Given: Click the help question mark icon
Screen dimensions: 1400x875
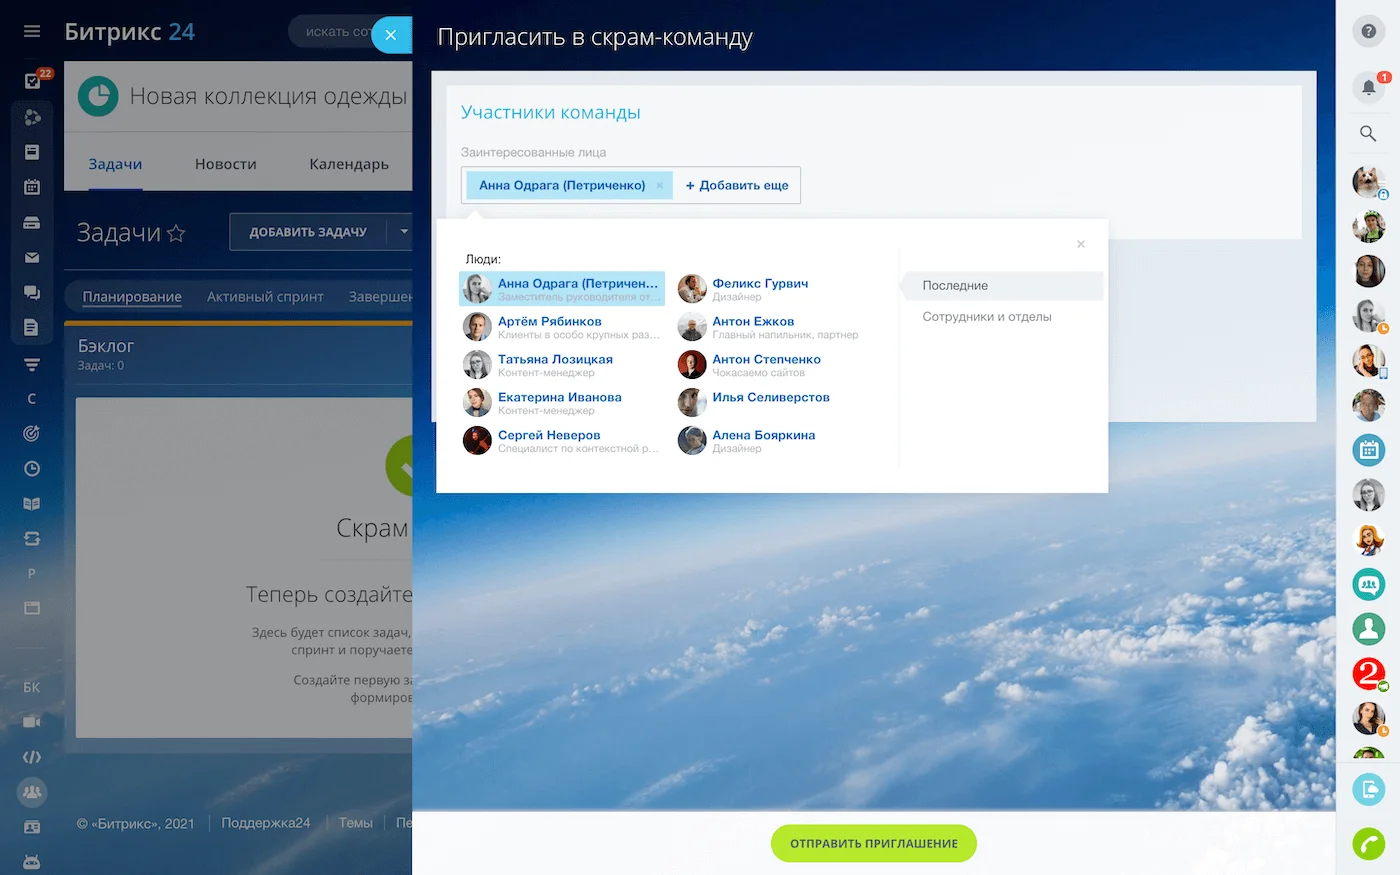Looking at the screenshot, I should 1368,31.
